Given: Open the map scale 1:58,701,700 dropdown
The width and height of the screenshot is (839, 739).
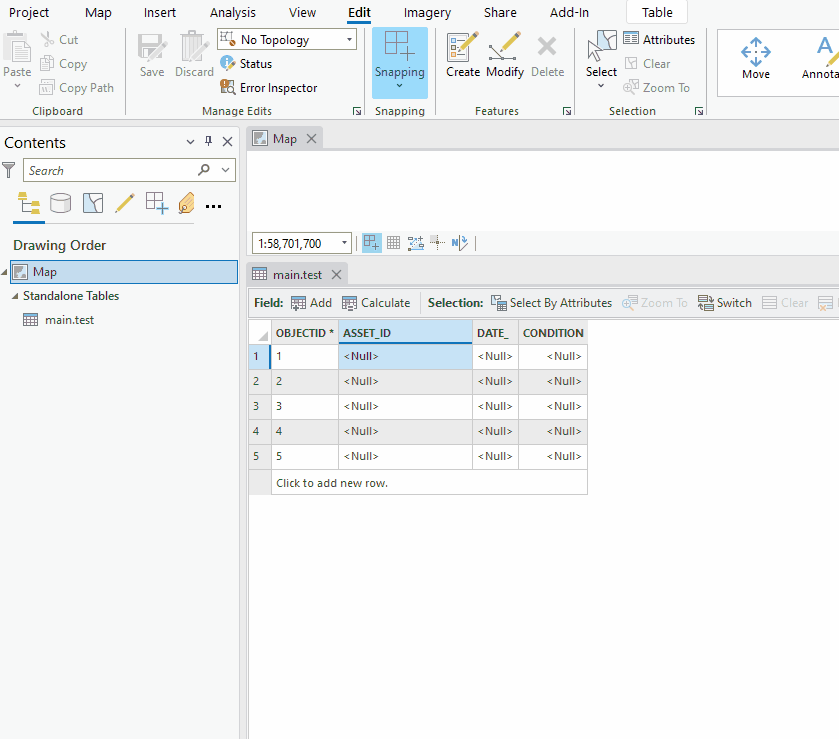Looking at the screenshot, I should pos(345,243).
